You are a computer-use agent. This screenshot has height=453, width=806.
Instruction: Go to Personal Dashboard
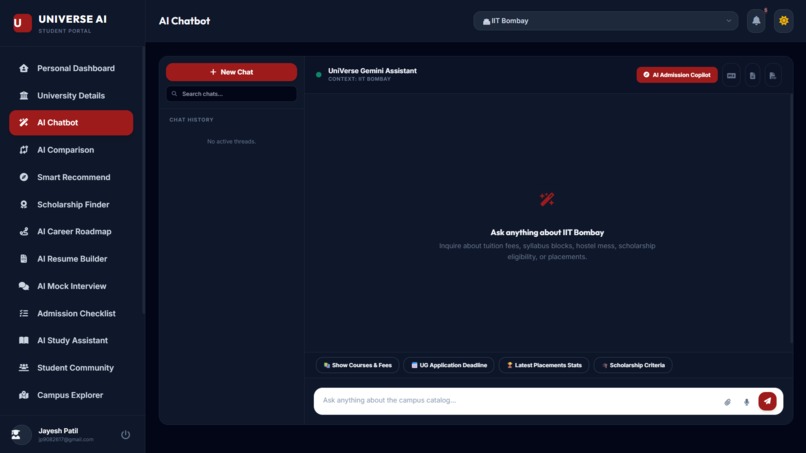pyautogui.click(x=71, y=68)
